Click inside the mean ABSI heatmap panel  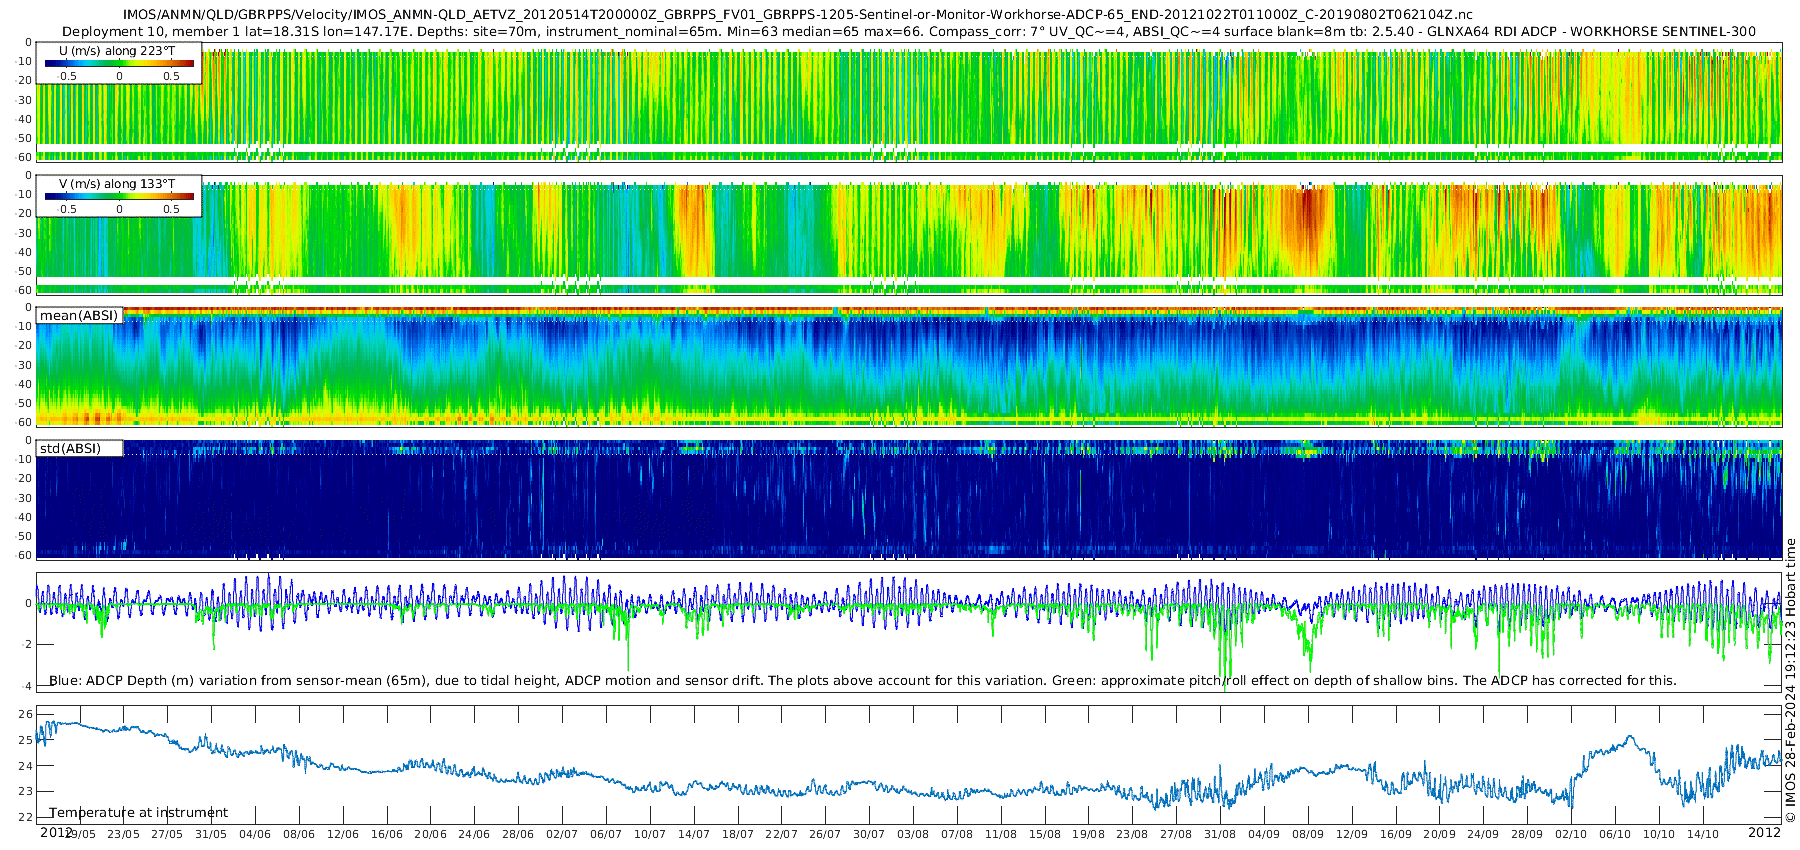click(x=909, y=367)
